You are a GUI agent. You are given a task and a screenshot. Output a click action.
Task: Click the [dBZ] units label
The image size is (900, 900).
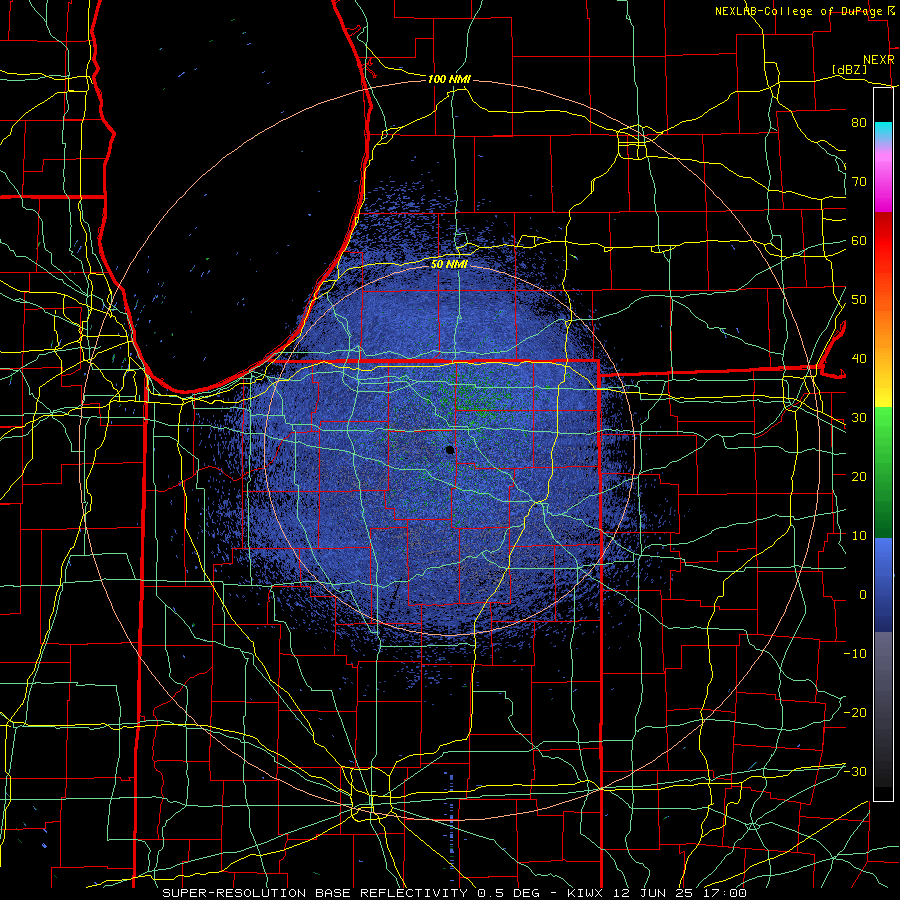click(849, 70)
